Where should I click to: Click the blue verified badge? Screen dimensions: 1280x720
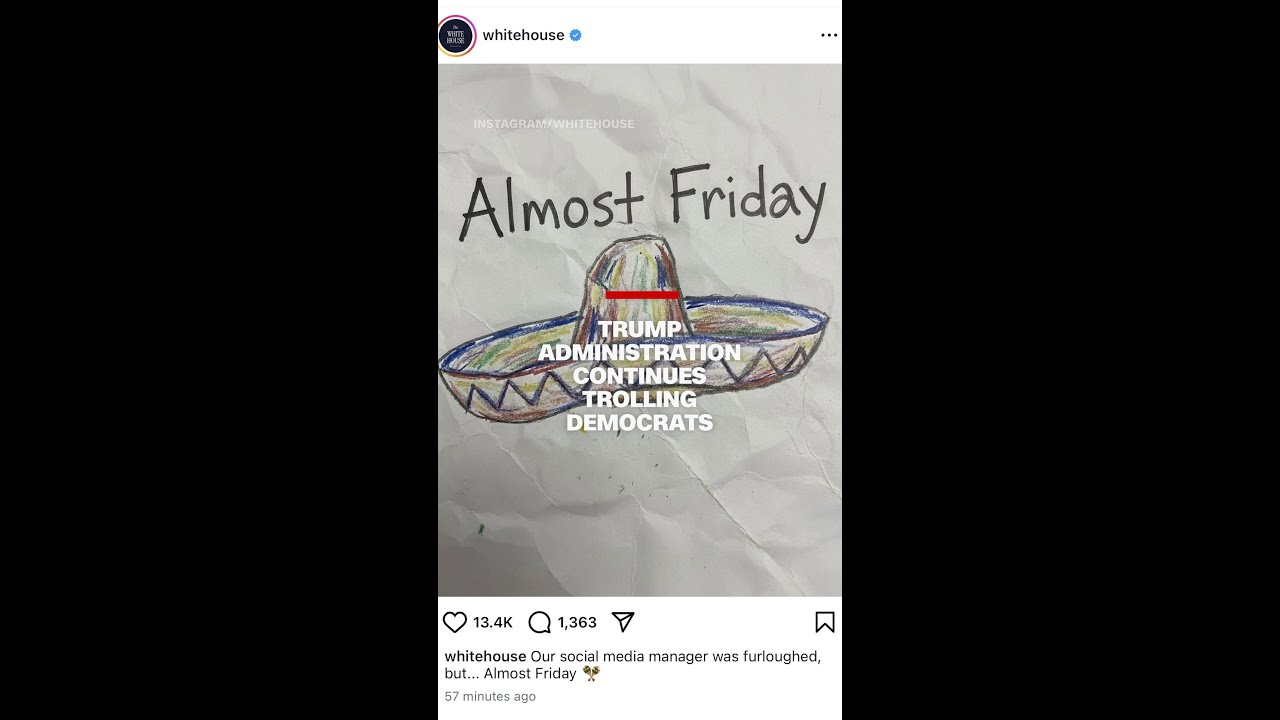[576, 35]
